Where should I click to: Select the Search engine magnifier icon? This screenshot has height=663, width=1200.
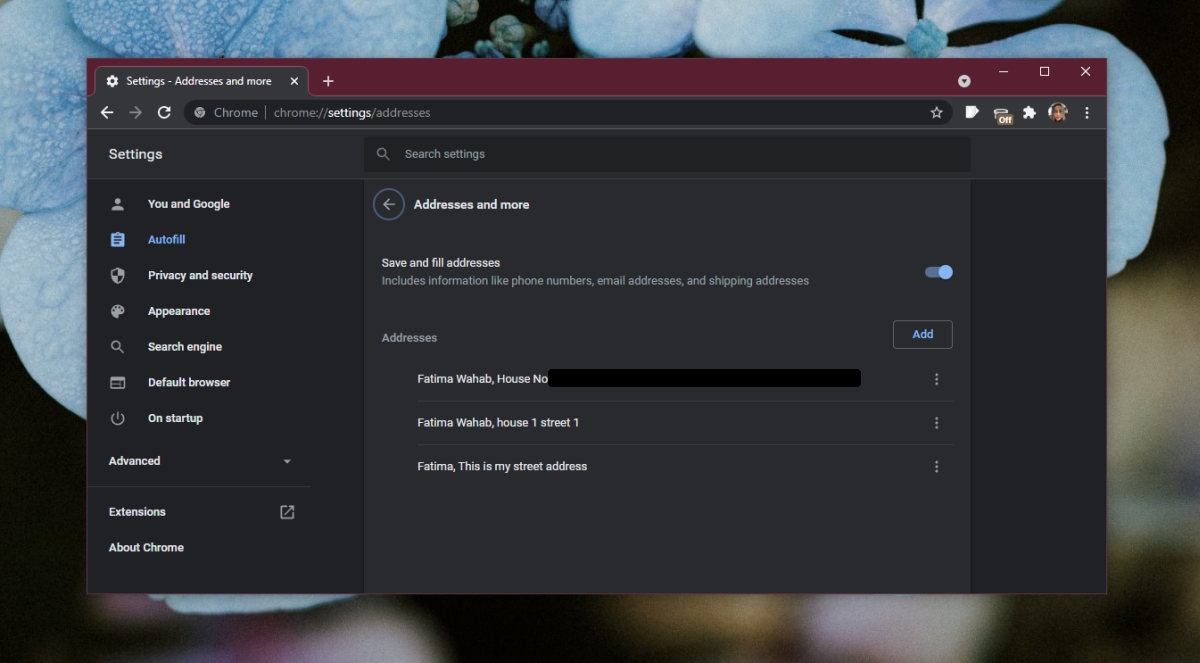(117, 346)
